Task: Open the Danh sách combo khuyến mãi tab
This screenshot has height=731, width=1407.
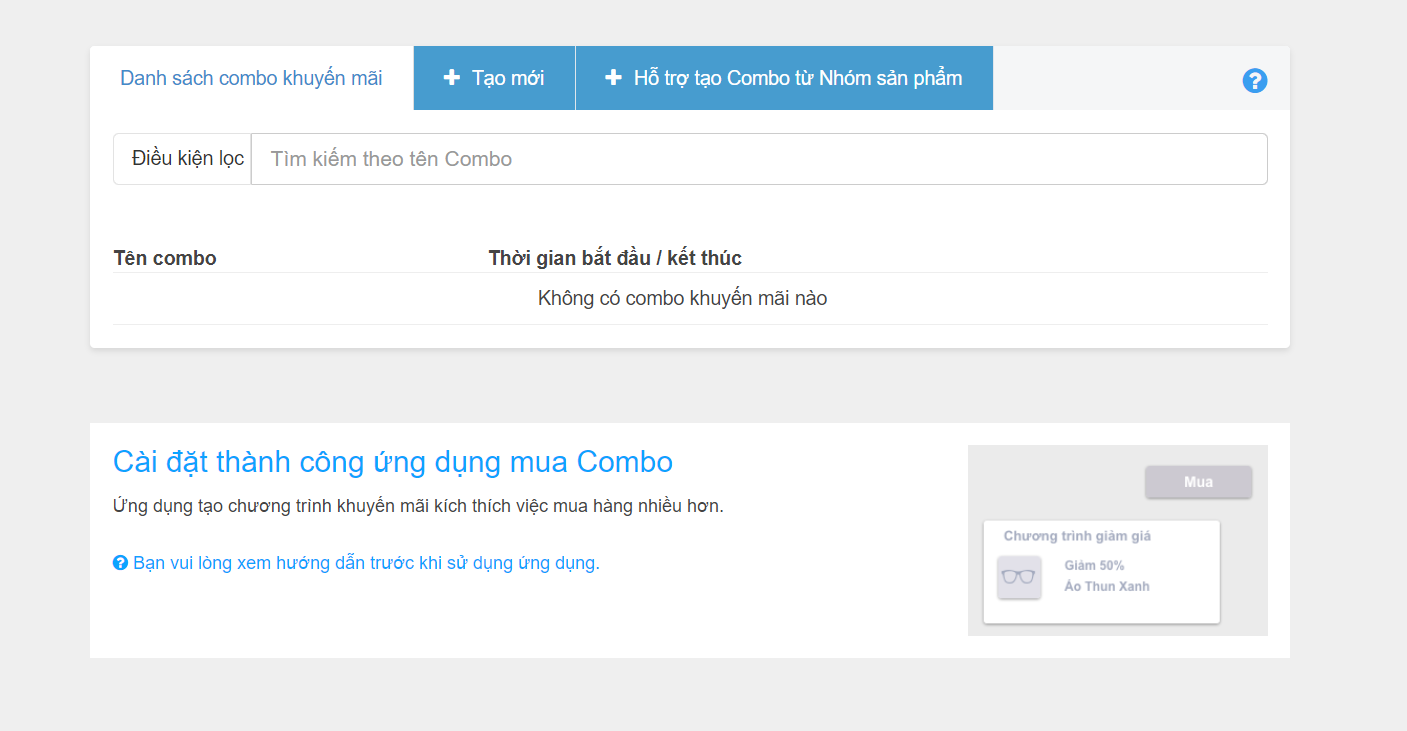Action: (251, 78)
